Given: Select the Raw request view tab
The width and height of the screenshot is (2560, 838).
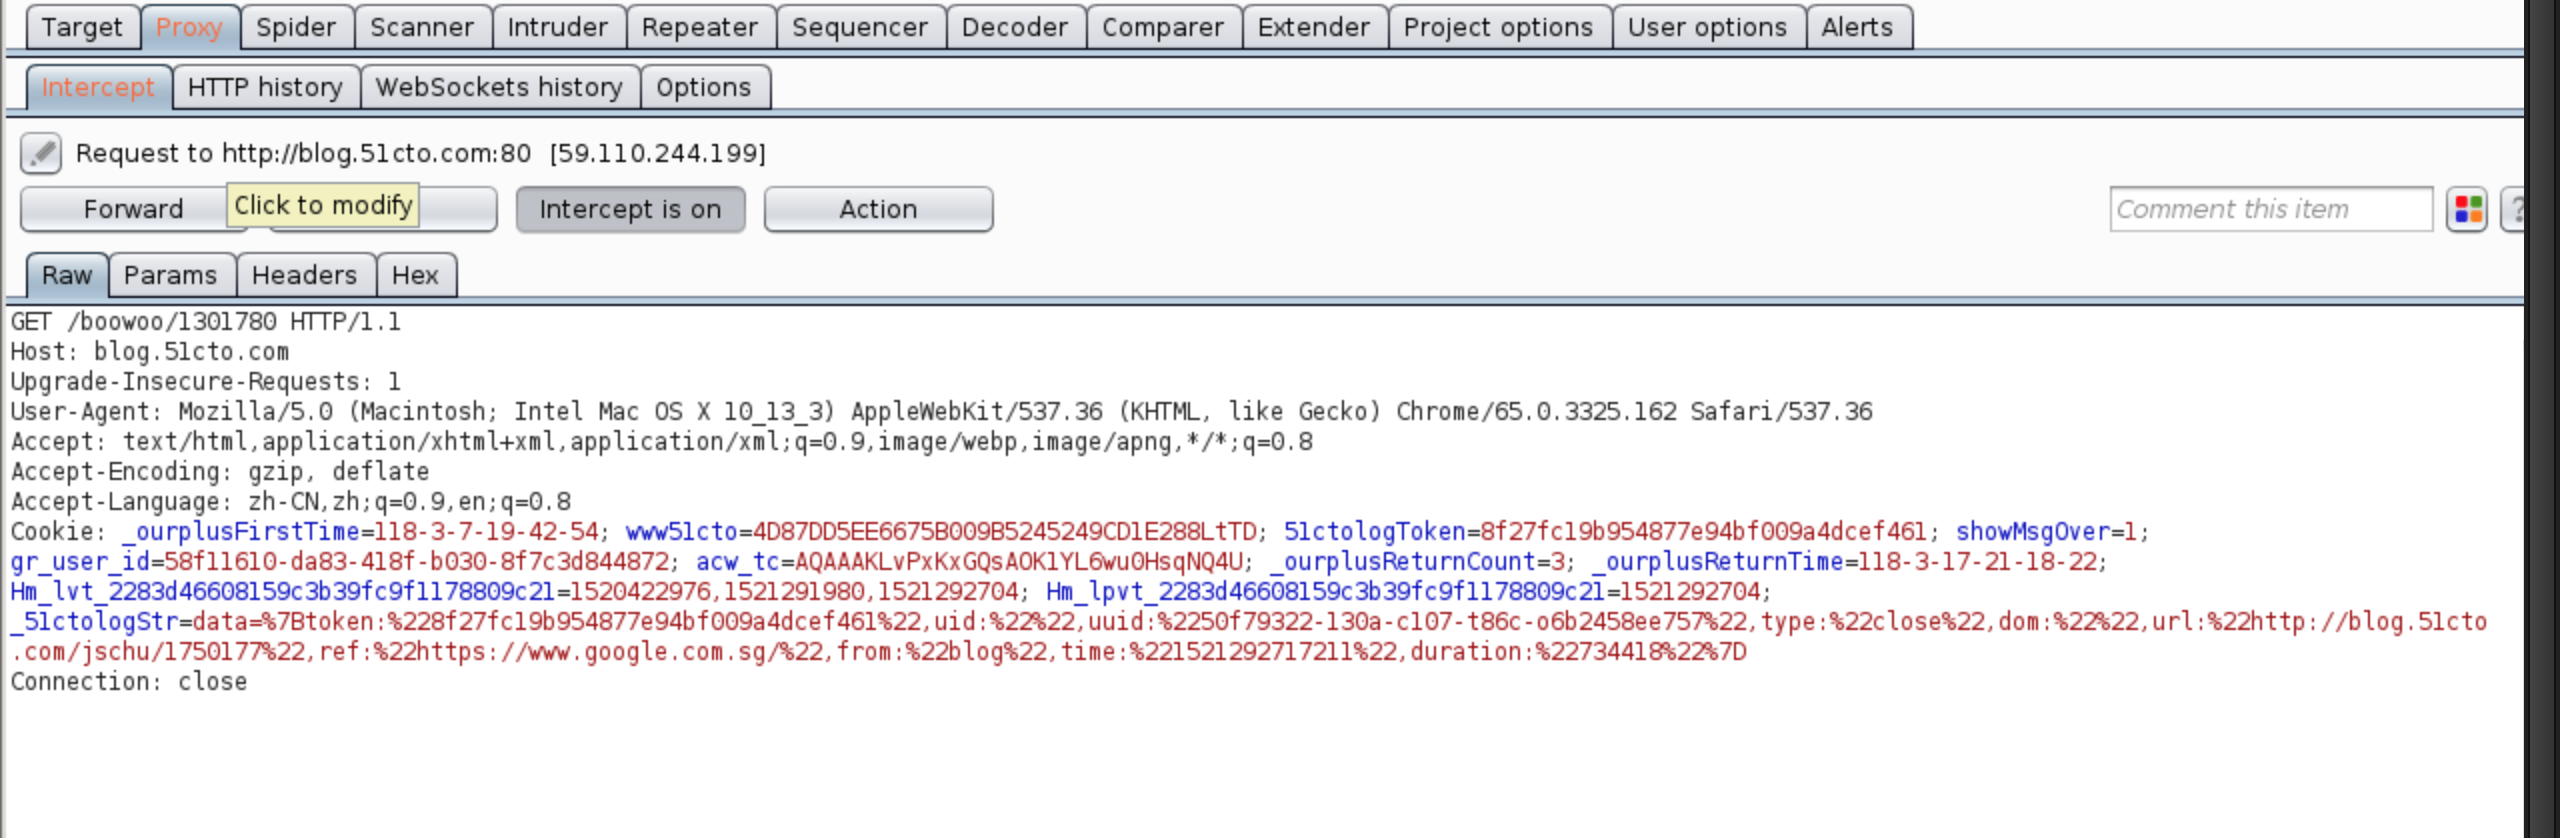Looking at the screenshot, I should coord(67,275).
